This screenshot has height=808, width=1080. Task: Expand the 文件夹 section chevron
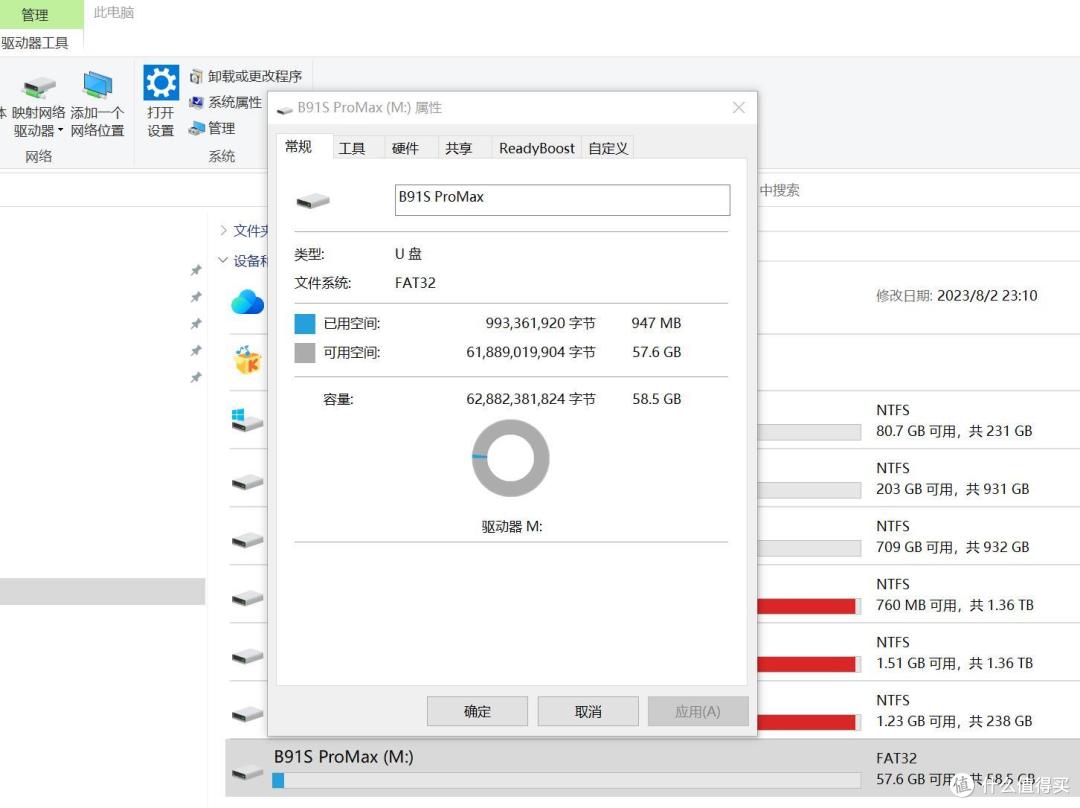click(x=223, y=230)
